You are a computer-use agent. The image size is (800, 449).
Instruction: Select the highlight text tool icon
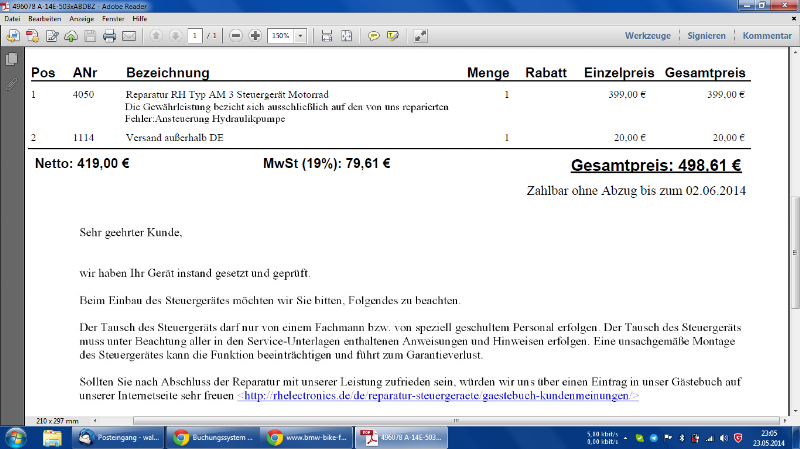pos(393,36)
